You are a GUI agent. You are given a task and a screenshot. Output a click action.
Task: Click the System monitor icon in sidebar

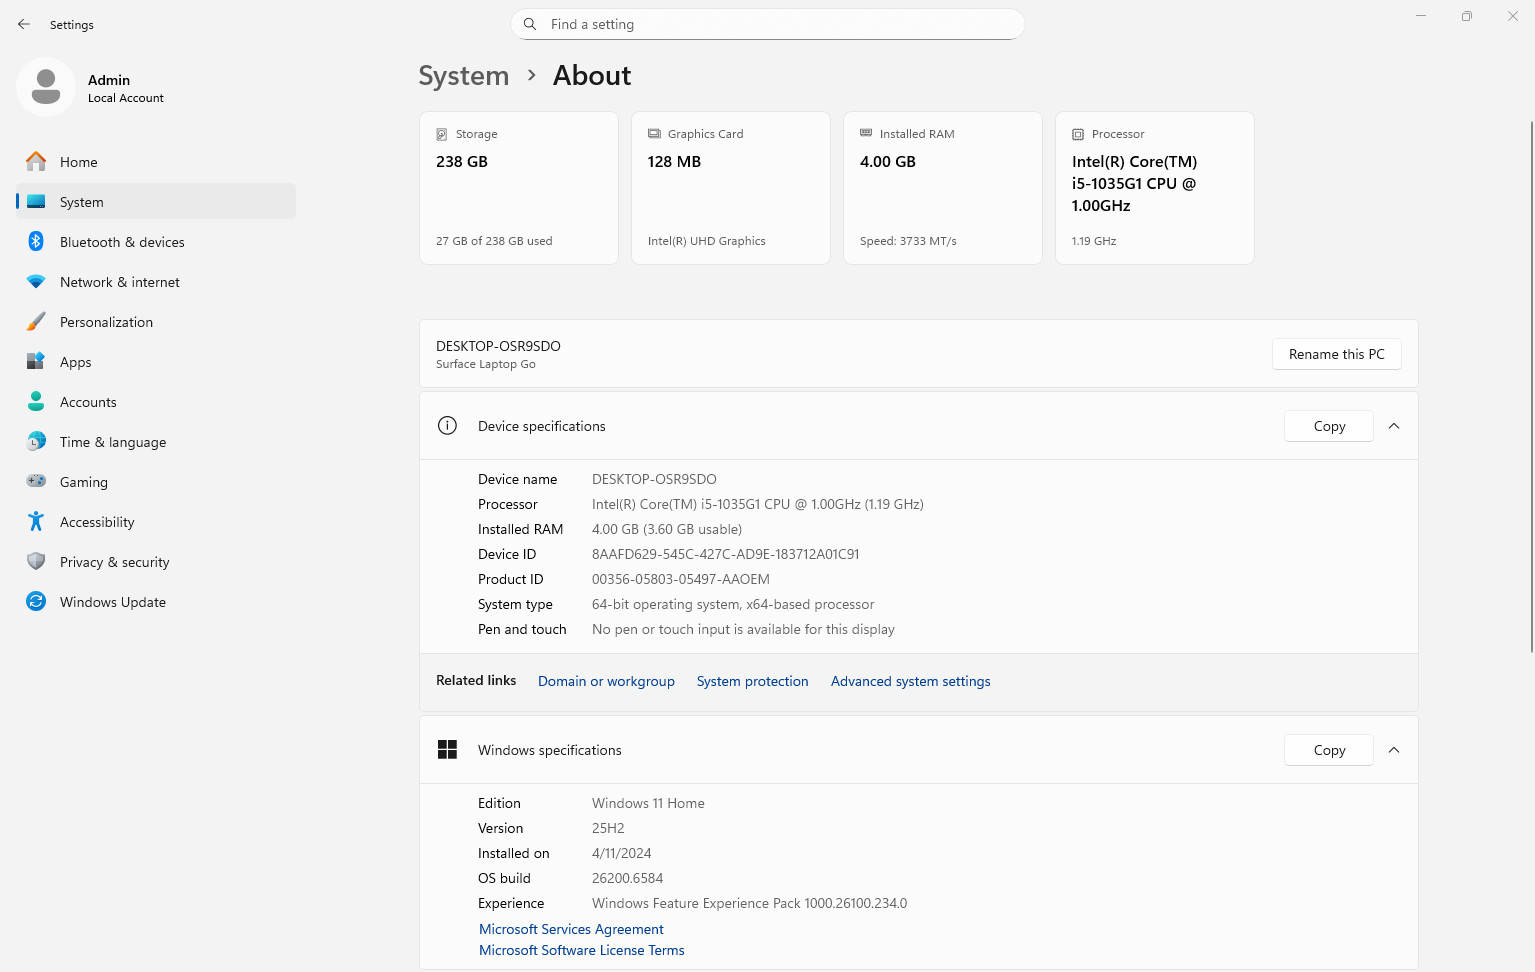[x=36, y=201]
